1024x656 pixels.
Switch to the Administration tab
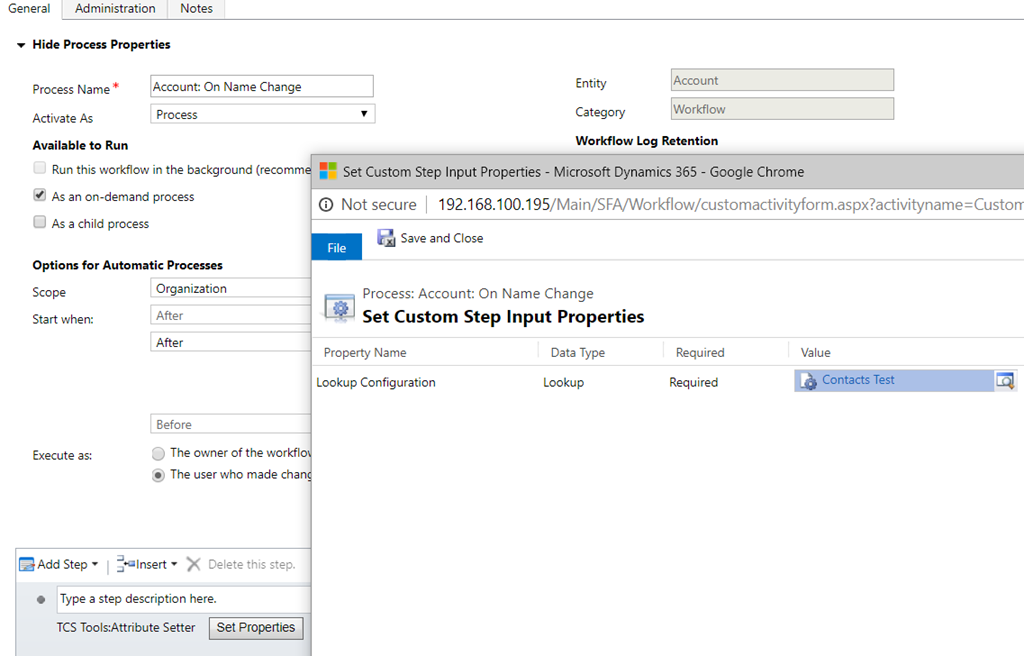click(115, 9)
